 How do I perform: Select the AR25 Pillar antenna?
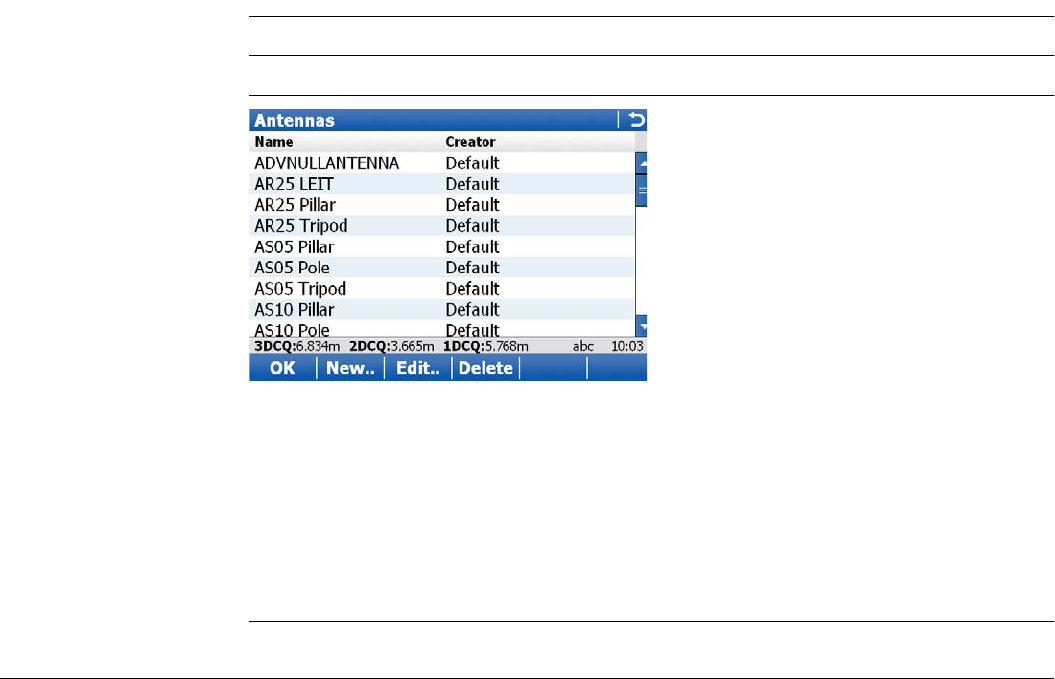(442, 205)
